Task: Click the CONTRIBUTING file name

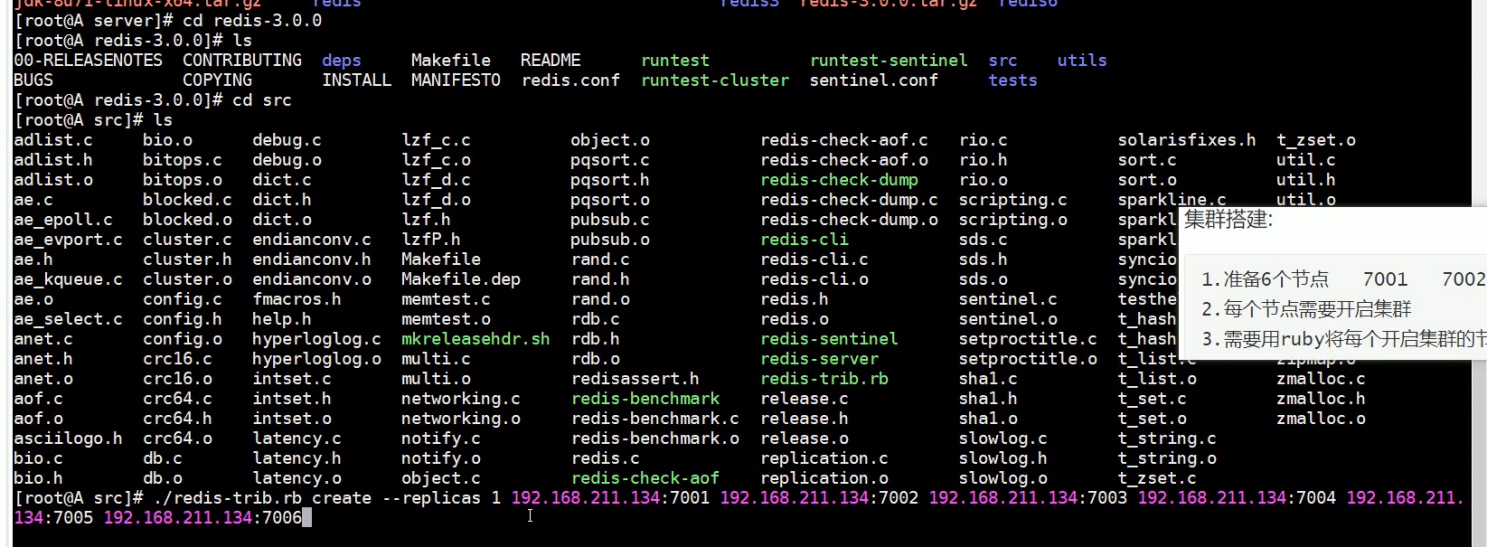Action: [x=242, y=60]
